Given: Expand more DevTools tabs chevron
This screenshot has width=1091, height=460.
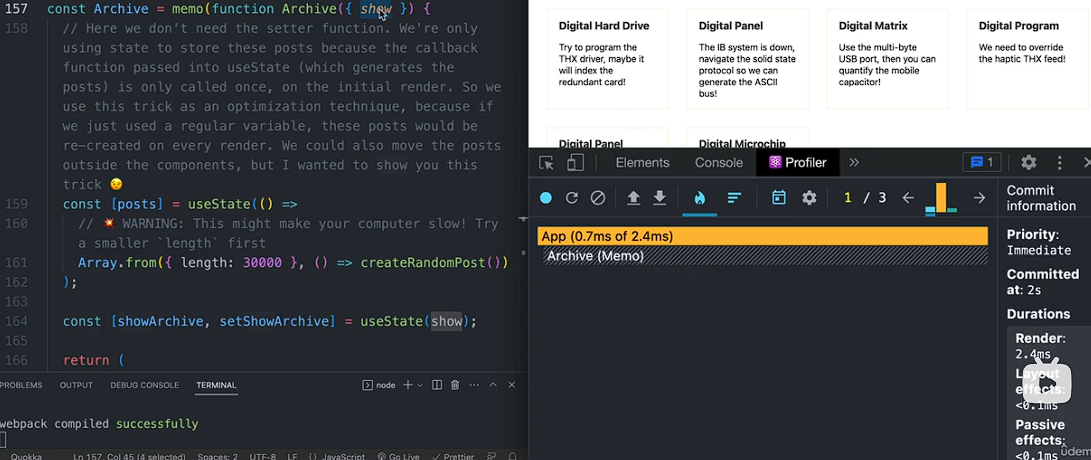Looking at the screenshot, I should [854, 163].
